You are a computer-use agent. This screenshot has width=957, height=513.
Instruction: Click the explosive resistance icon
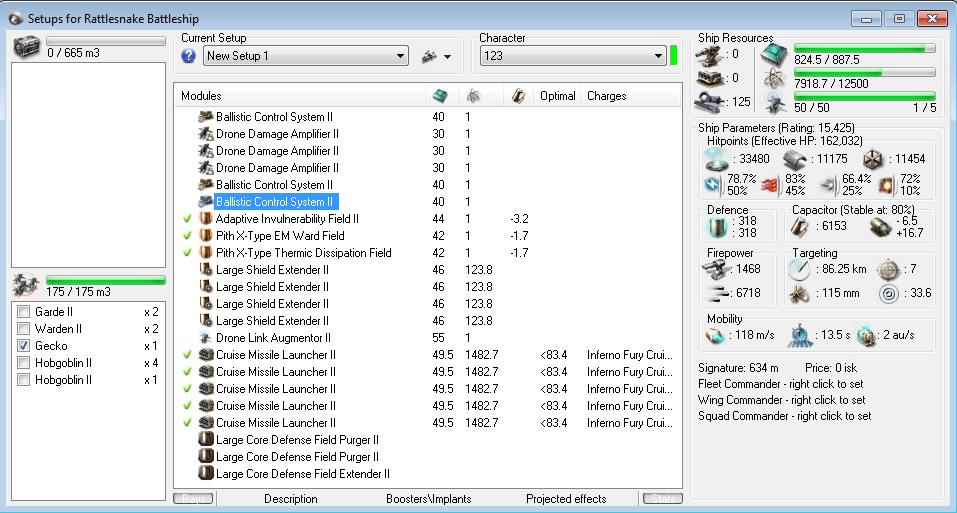(x=886, y=185)
